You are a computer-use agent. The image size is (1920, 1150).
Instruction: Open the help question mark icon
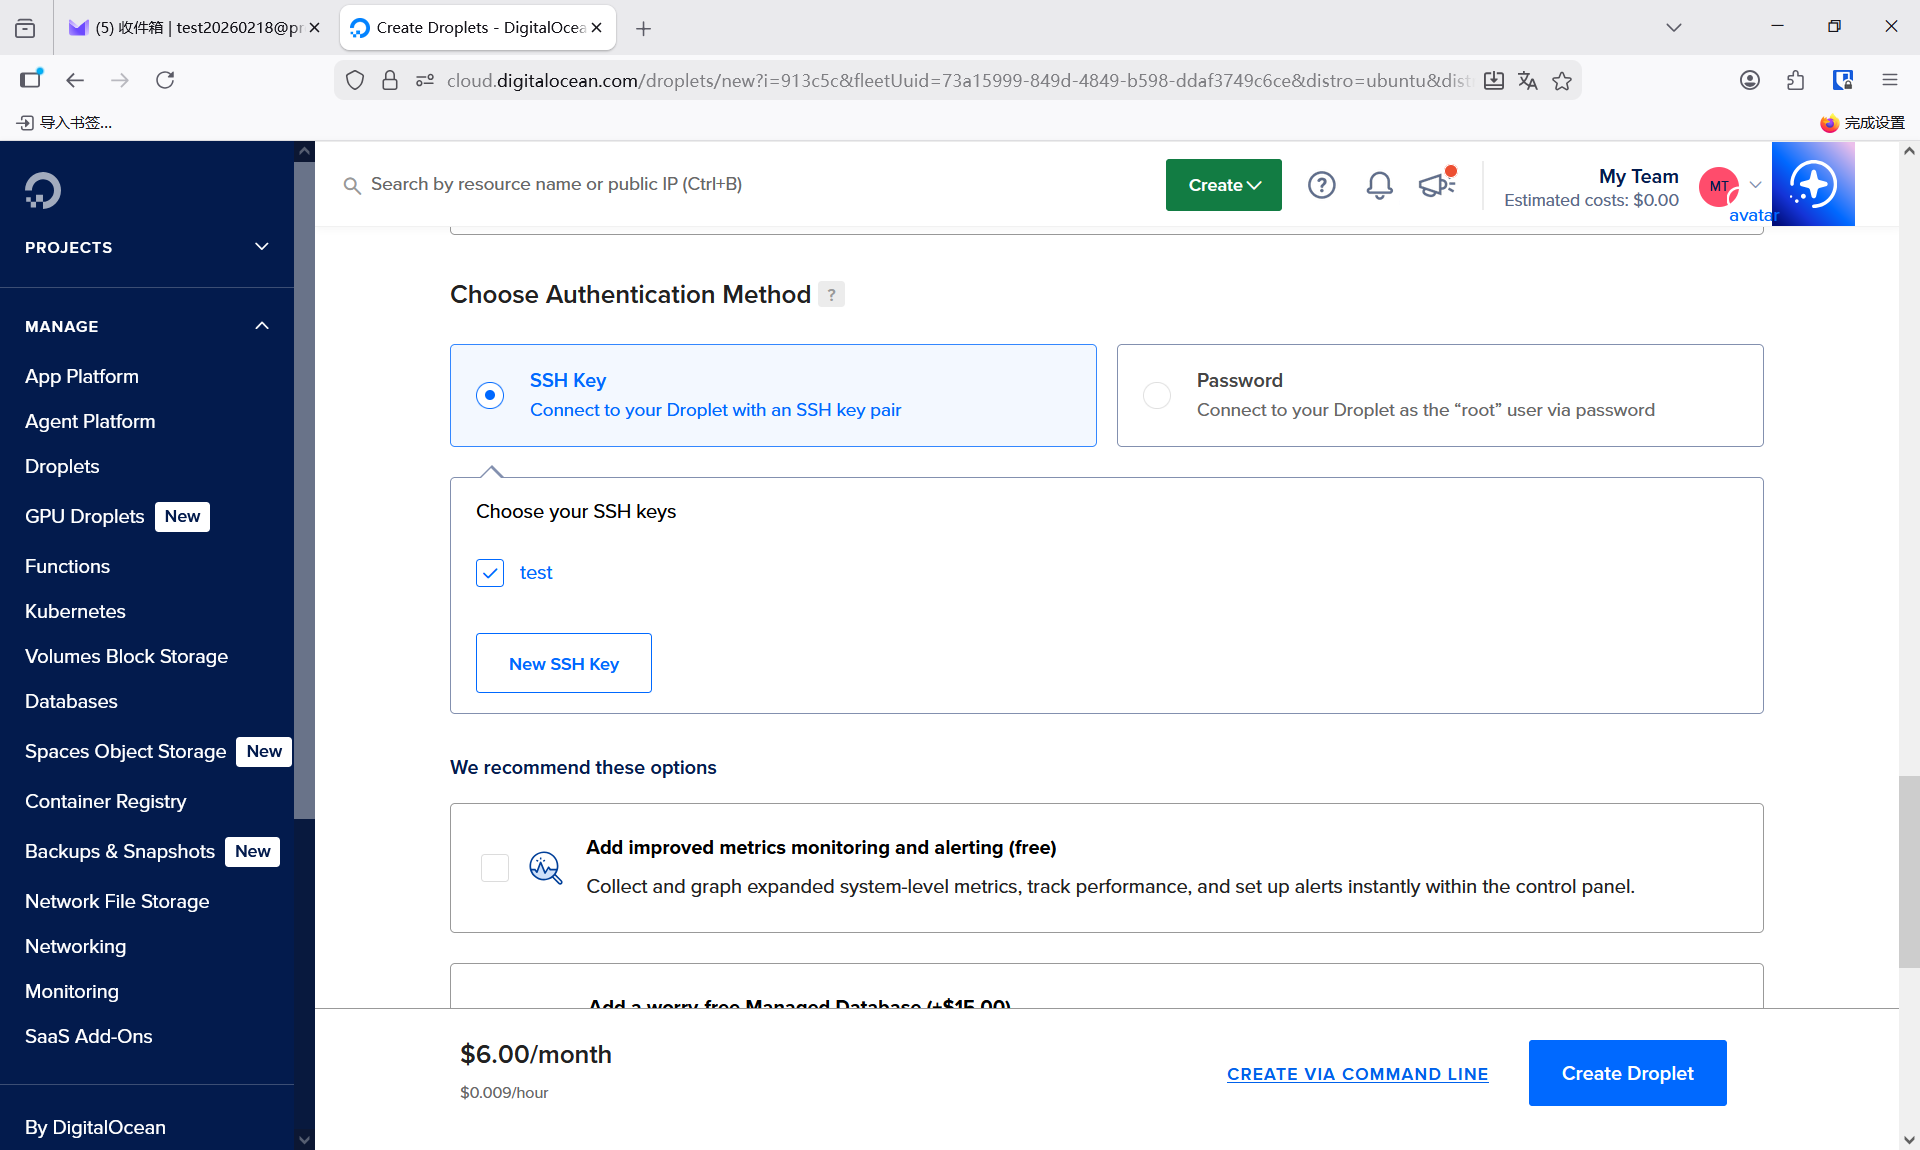tap(1321, 185)
